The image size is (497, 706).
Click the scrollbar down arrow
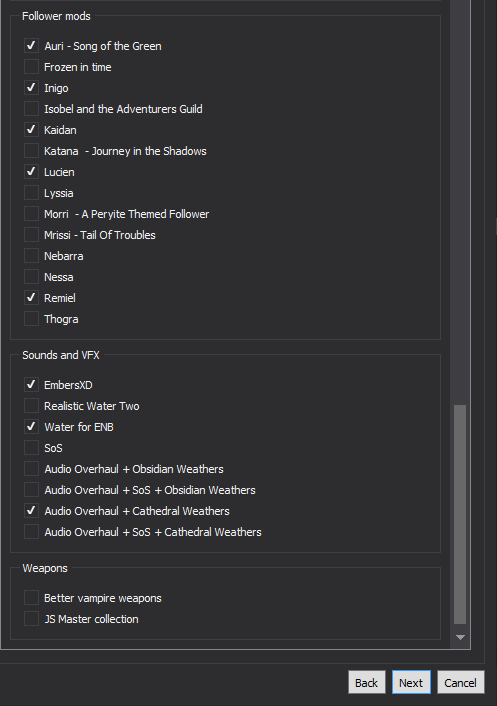point(460,638)
